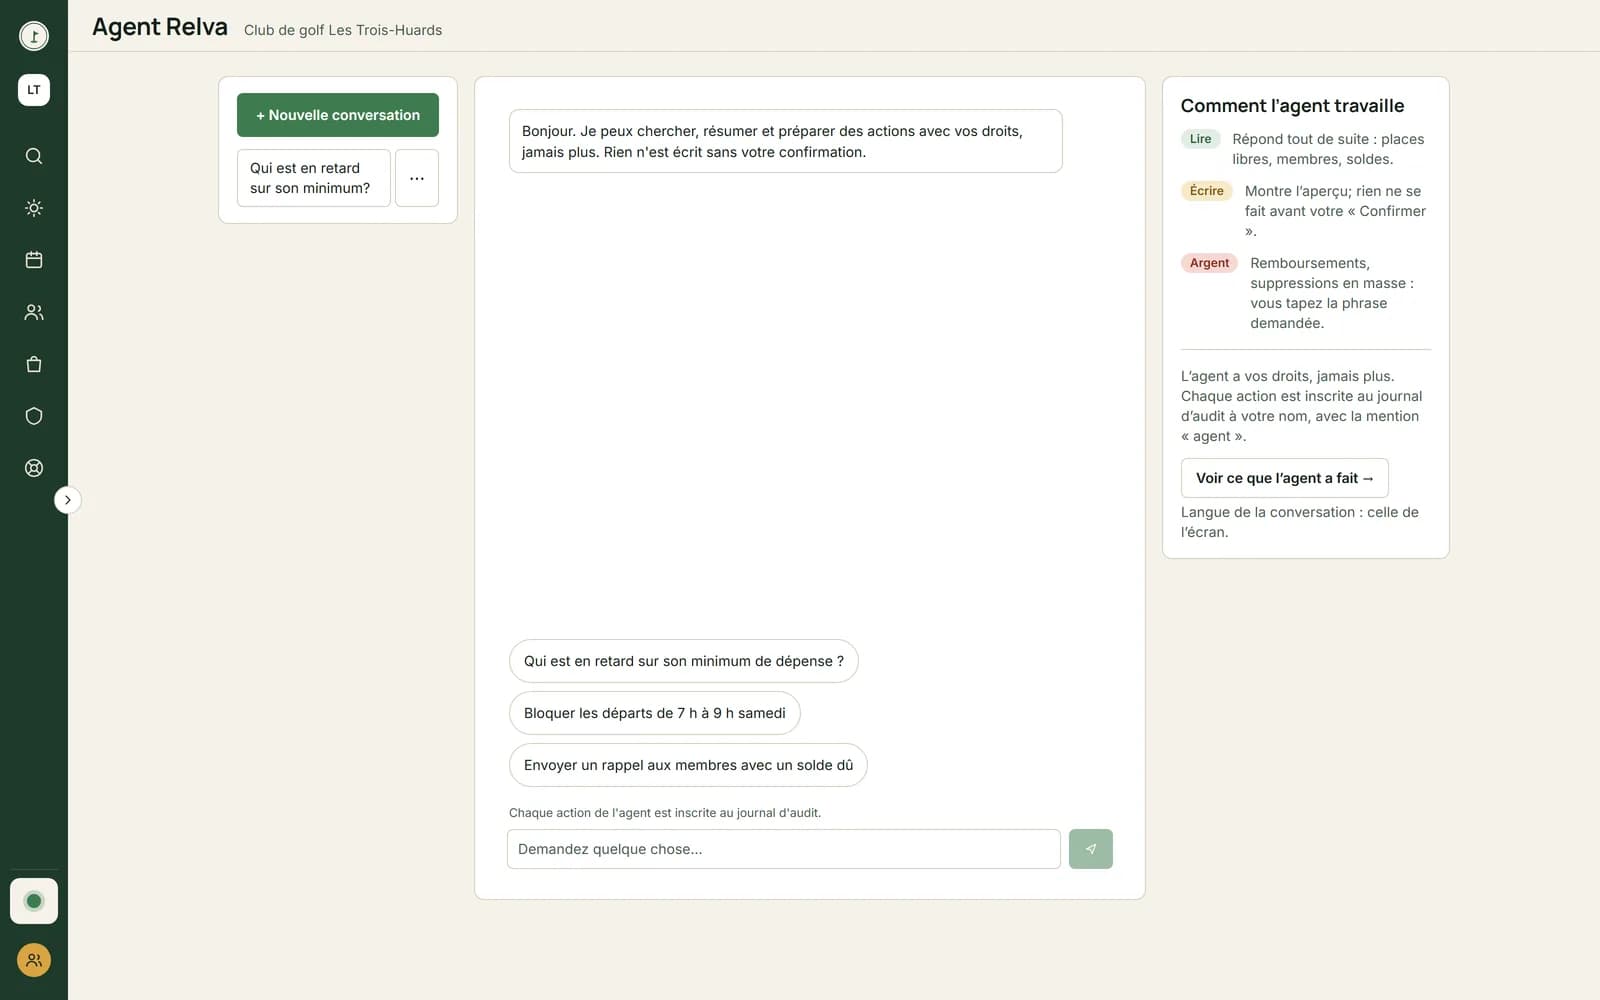
Task: Start a Nouvelle conversation
Action: pos(338,115)
